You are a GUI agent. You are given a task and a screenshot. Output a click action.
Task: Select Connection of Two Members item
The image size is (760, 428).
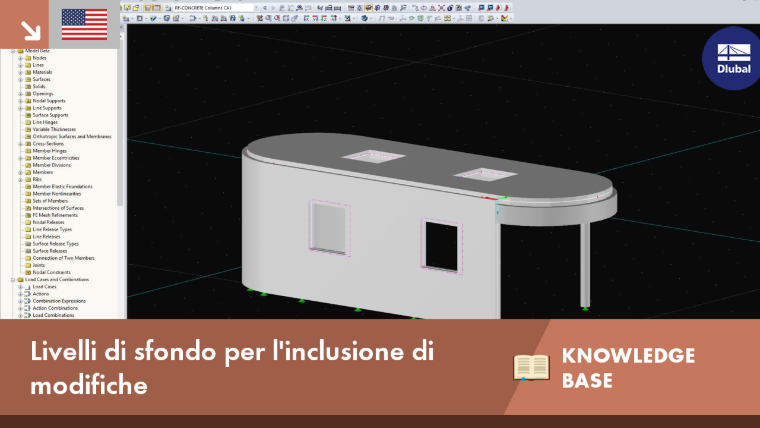click(63, 258)
